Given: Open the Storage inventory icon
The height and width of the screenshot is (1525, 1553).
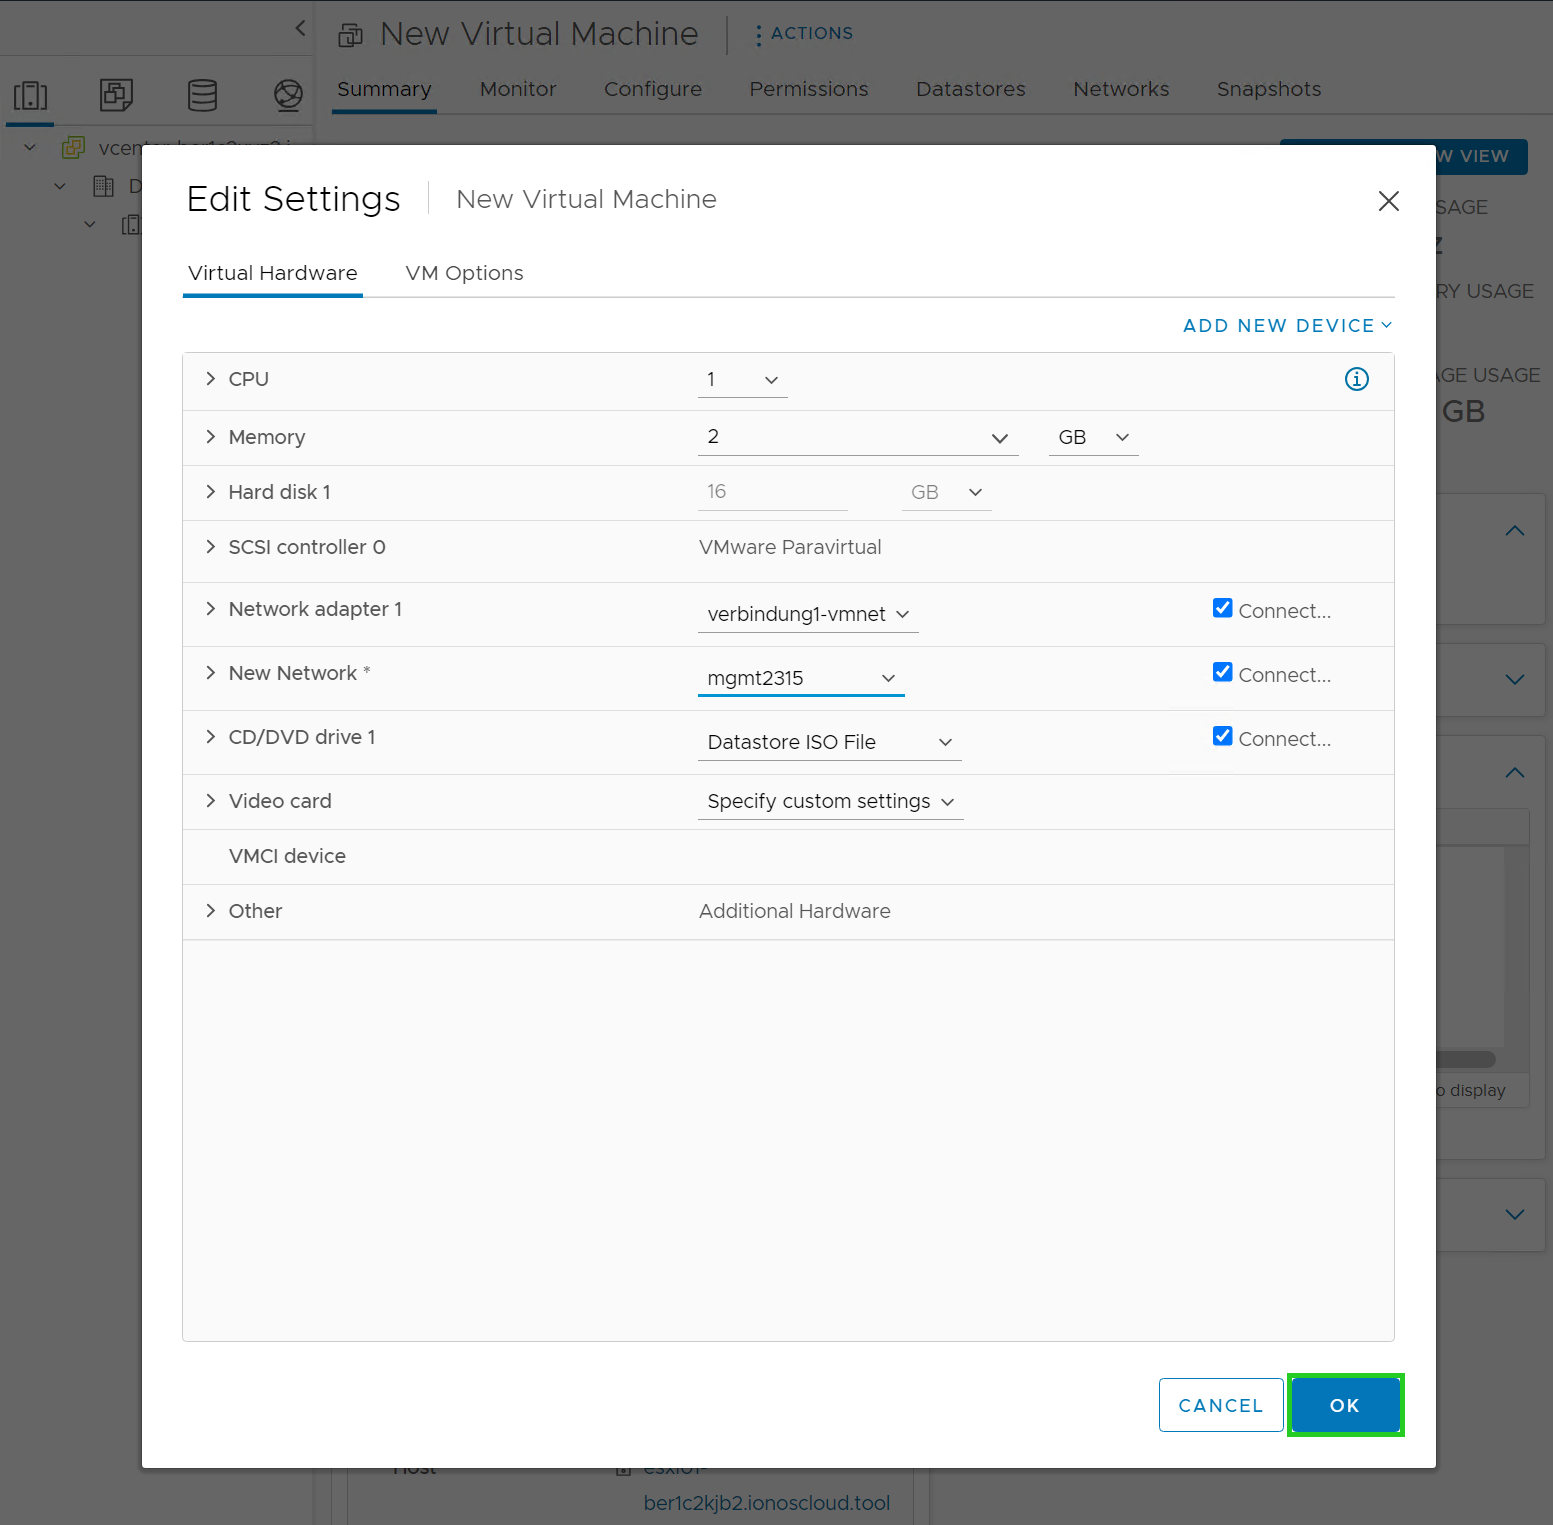Looking at the screenshot, I should click(x=203, y=96).
